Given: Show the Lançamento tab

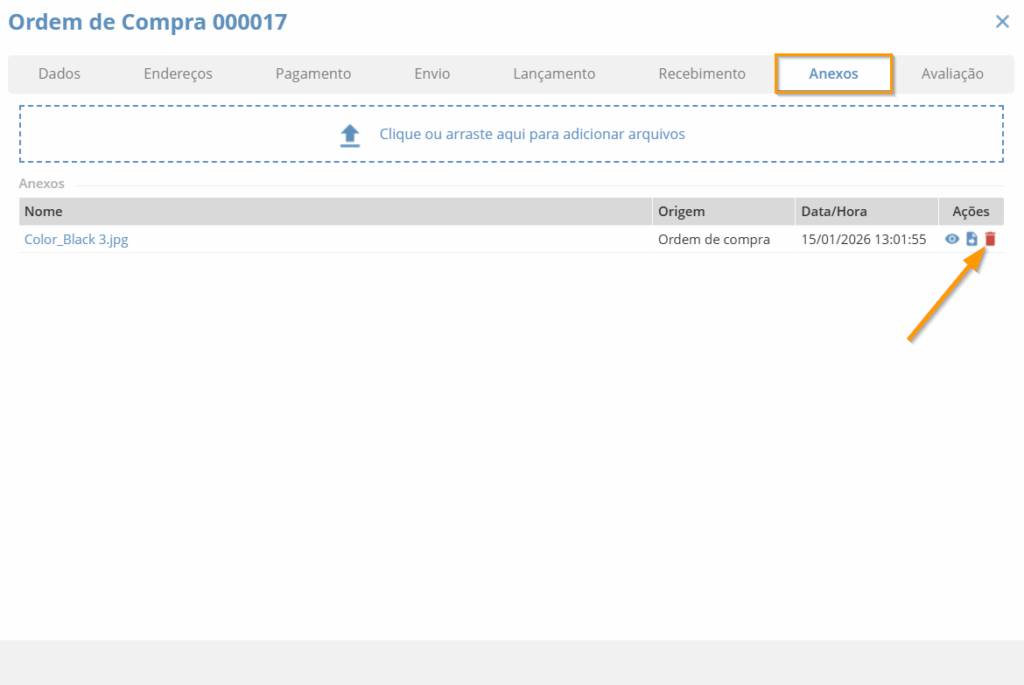Looking at the screenshot, I should coord(554,74).
